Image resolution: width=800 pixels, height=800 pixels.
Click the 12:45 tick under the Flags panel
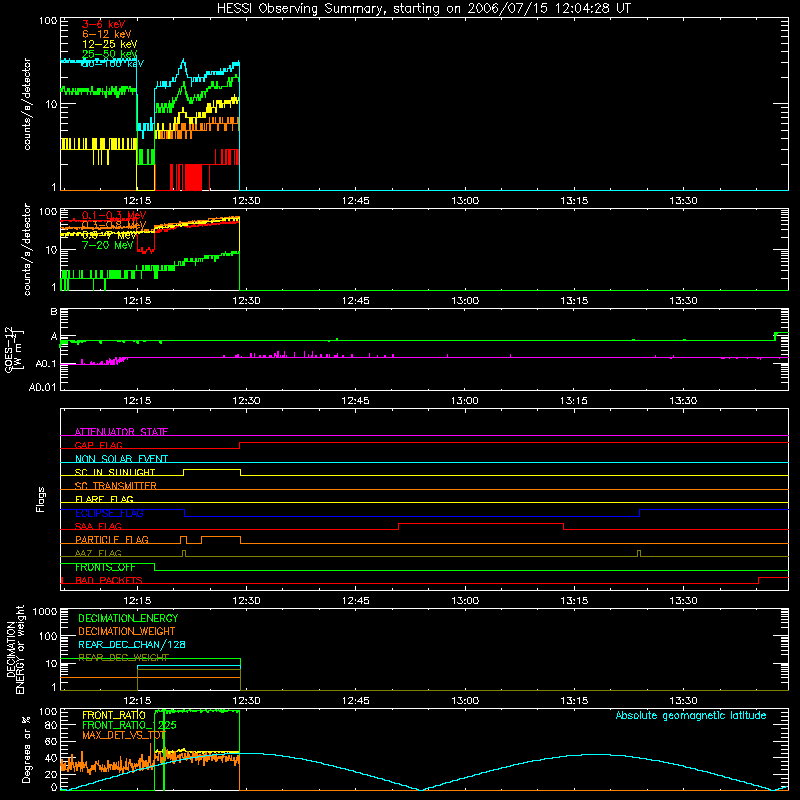356,601
